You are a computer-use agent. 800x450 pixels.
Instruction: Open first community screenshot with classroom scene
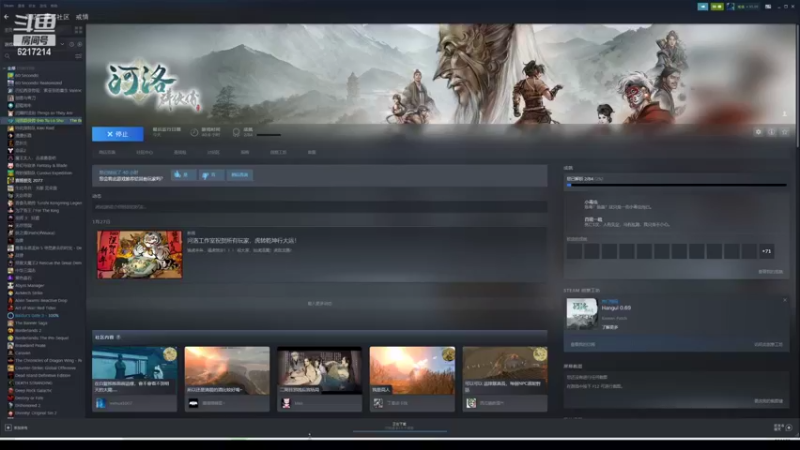[x=135, y=370]
